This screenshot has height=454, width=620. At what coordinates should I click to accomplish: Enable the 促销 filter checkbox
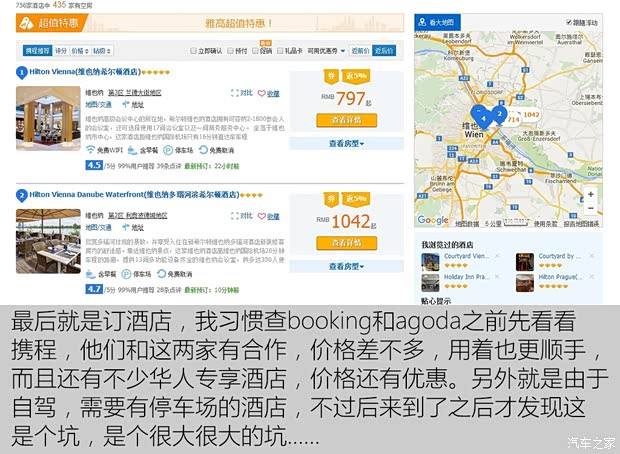255,51
